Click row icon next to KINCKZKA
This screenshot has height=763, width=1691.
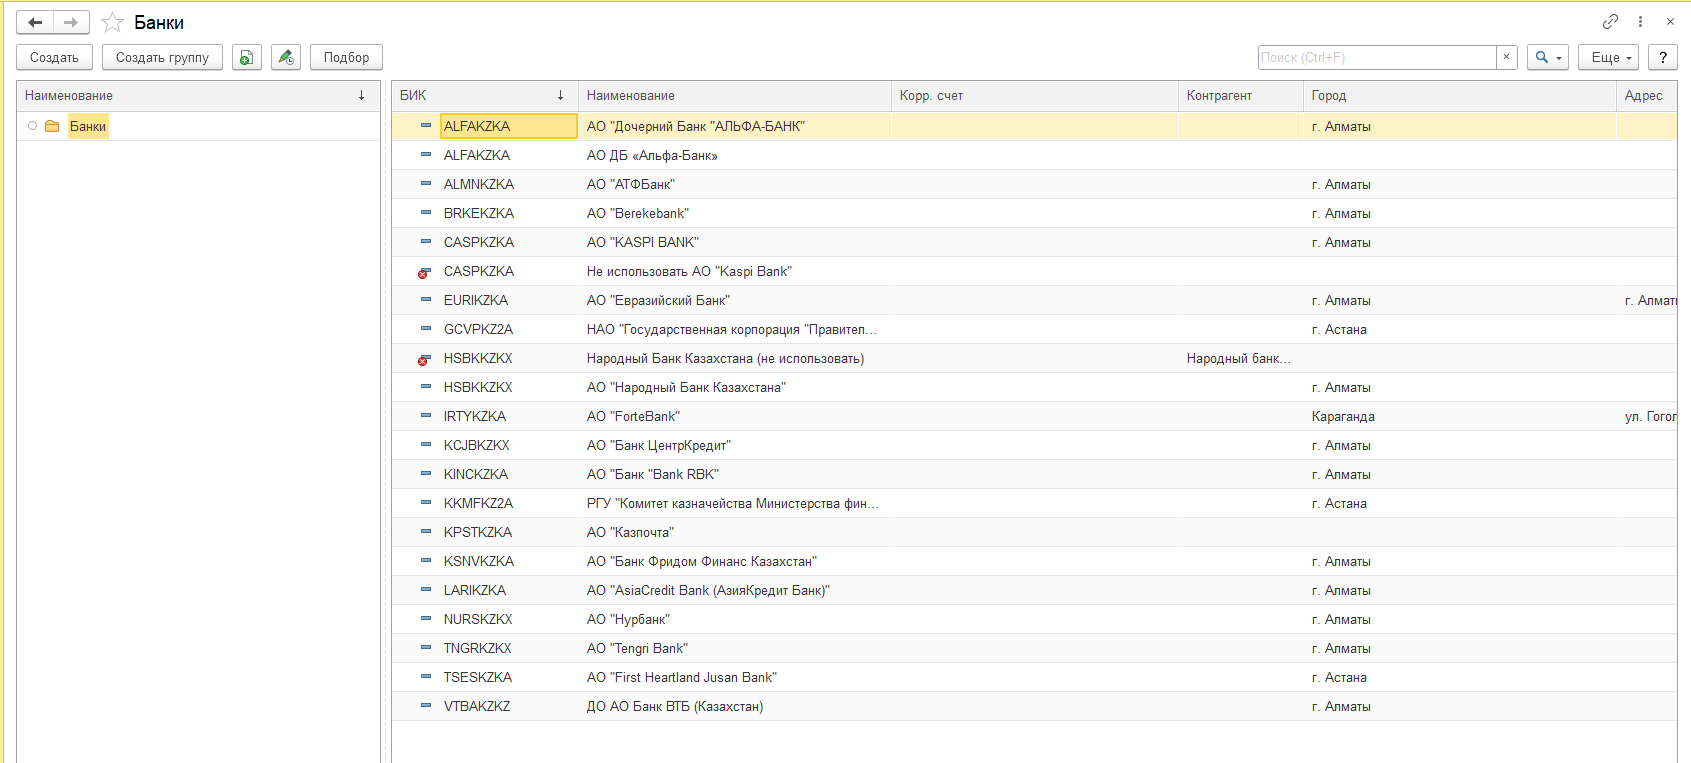[x=426, y=474]
